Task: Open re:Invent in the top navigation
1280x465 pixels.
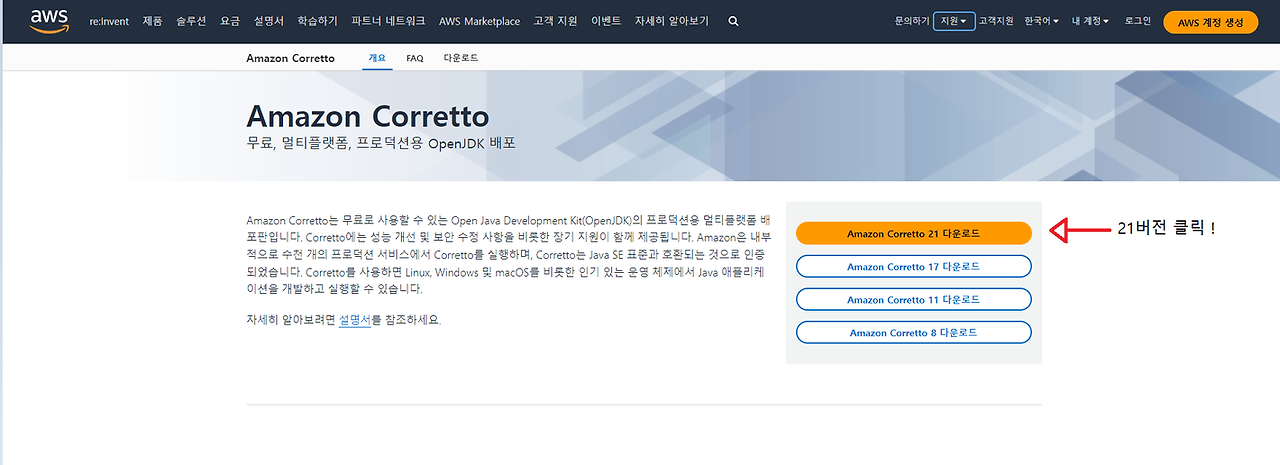Action: coord(109,21)
